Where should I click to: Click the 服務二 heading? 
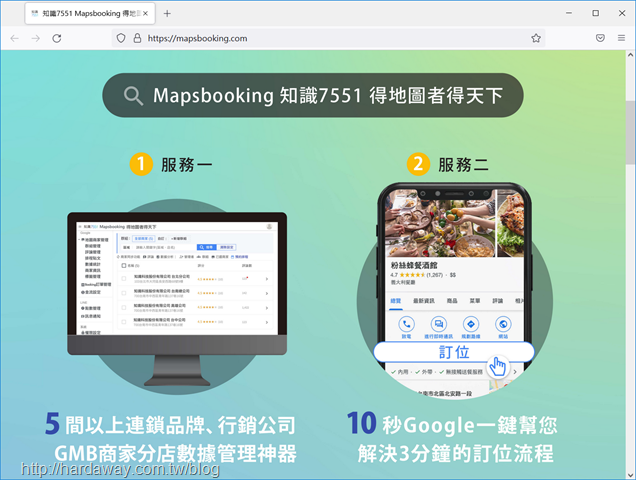point(463,165)
